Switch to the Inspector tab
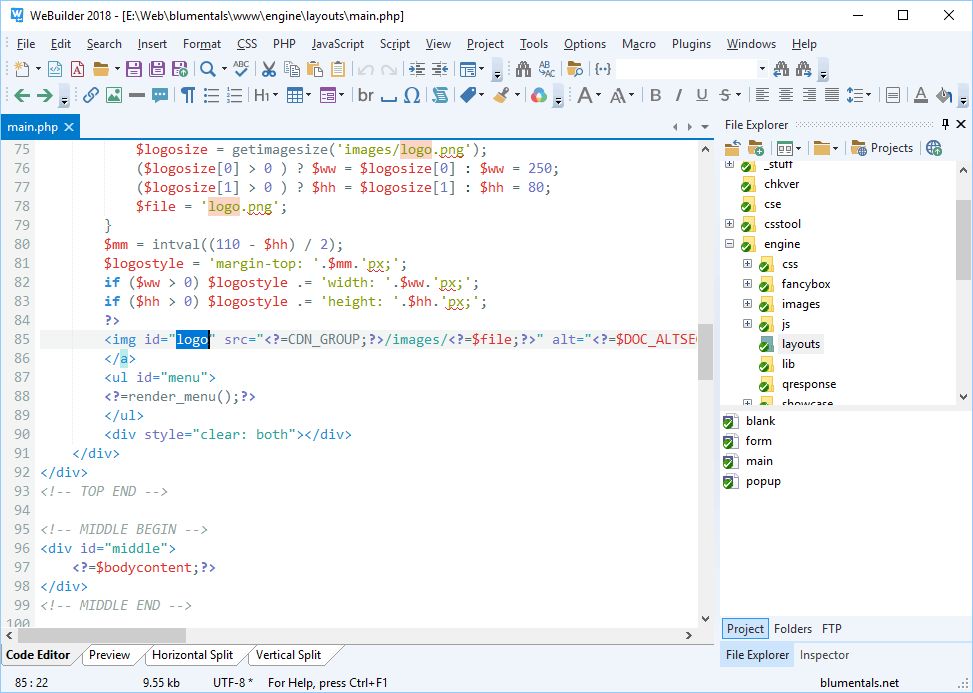973x693 pixels. coord(824,655)
